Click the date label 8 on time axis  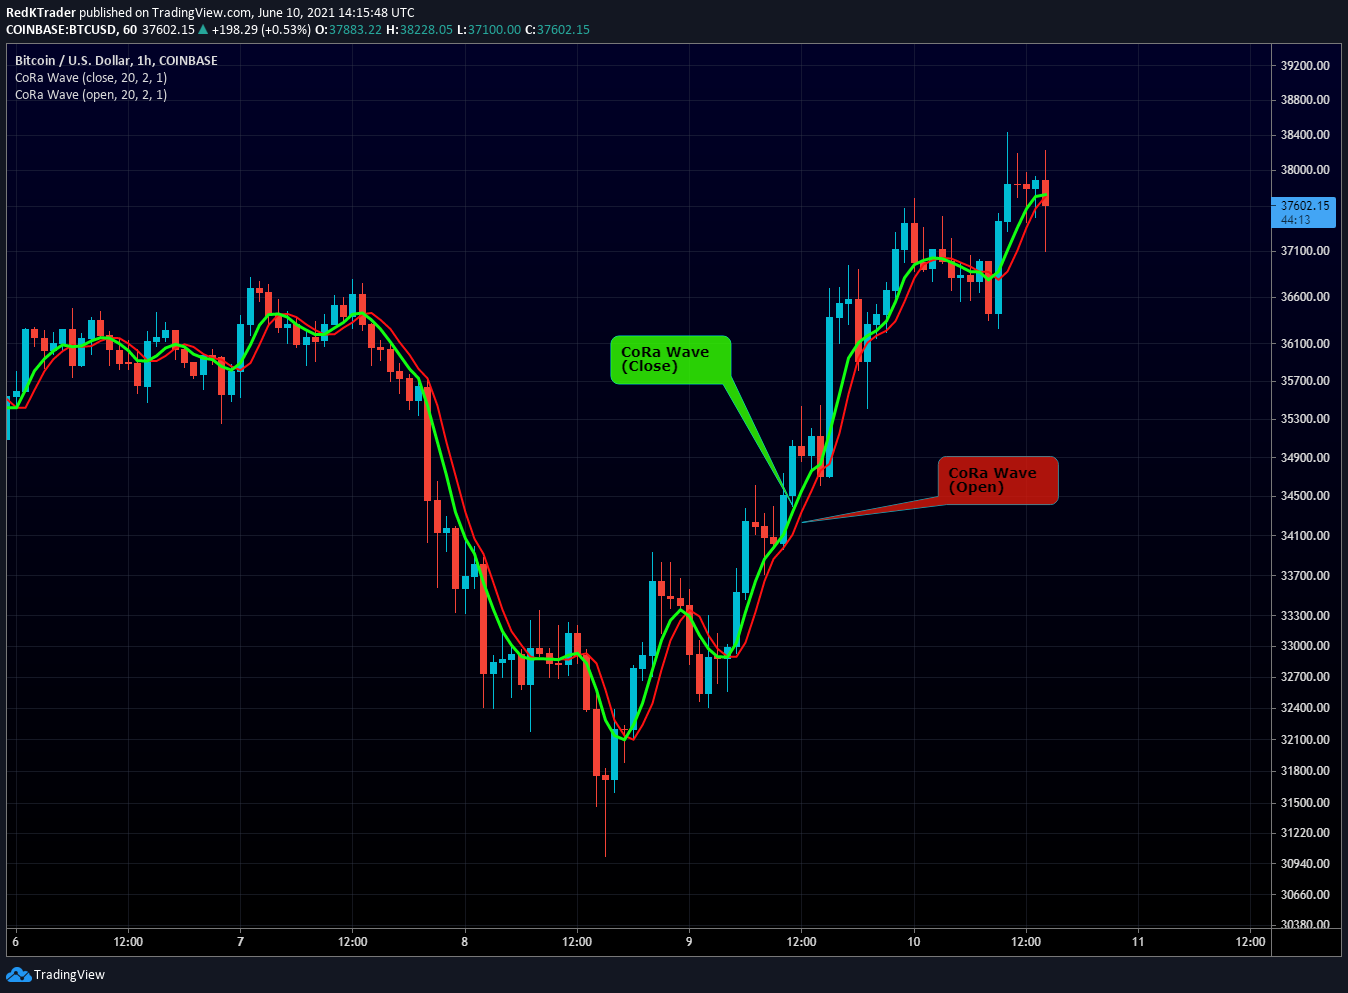(x=465, y=942)
